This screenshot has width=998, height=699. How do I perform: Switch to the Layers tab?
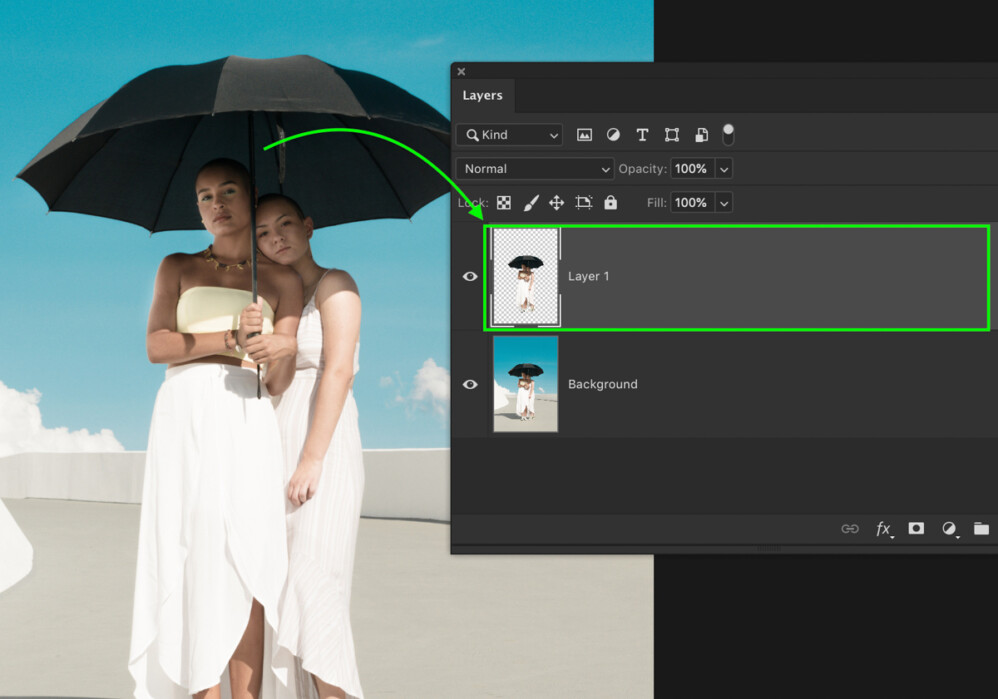(483, 95)
